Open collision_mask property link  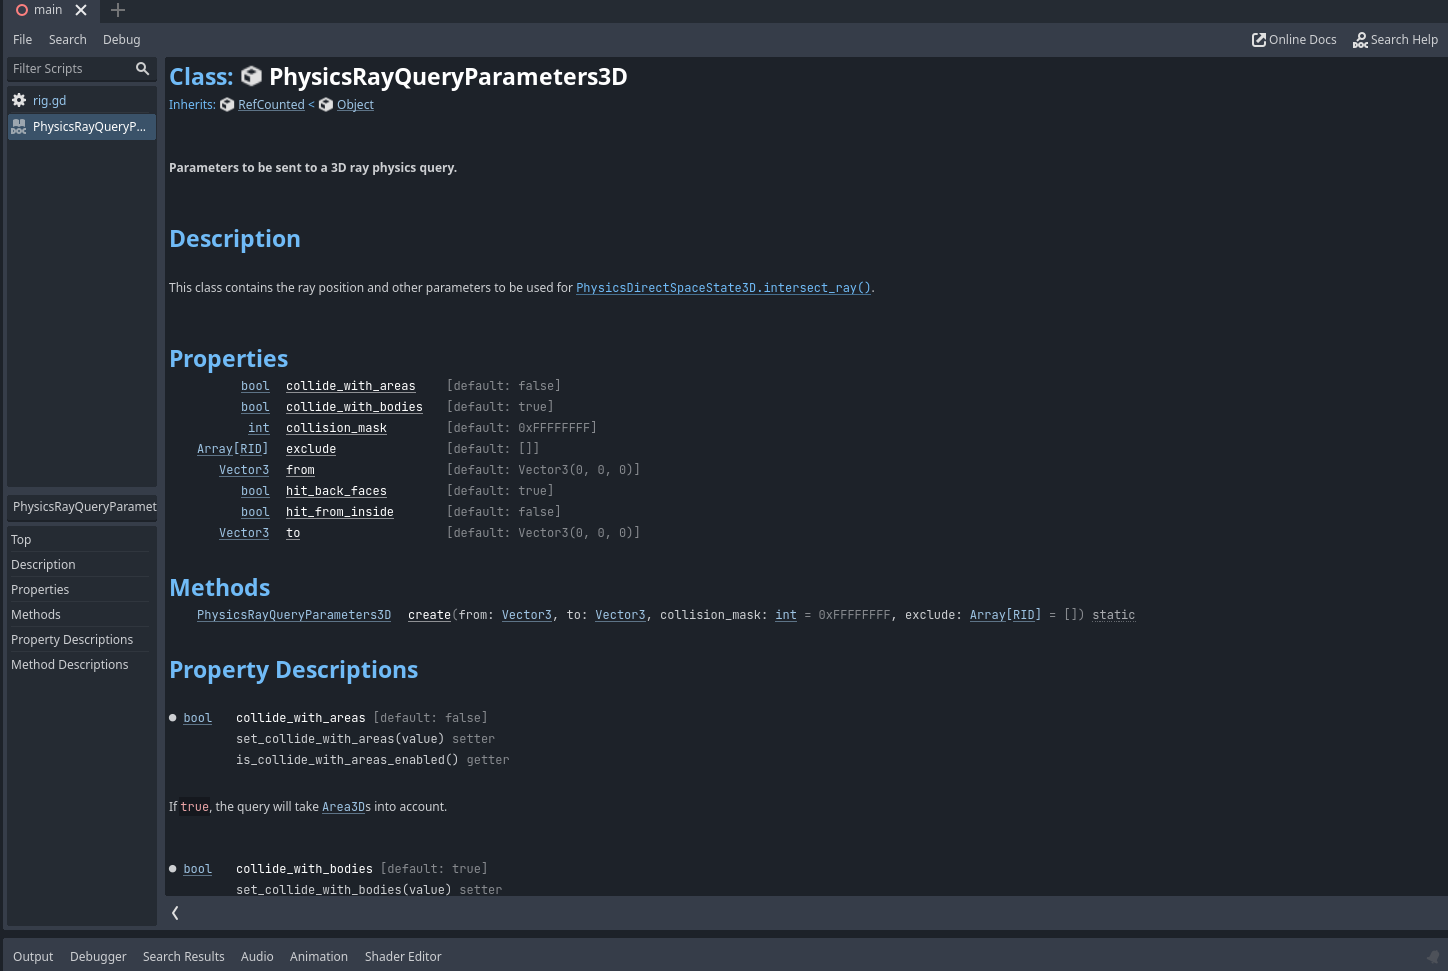click(x=336, y=428)
